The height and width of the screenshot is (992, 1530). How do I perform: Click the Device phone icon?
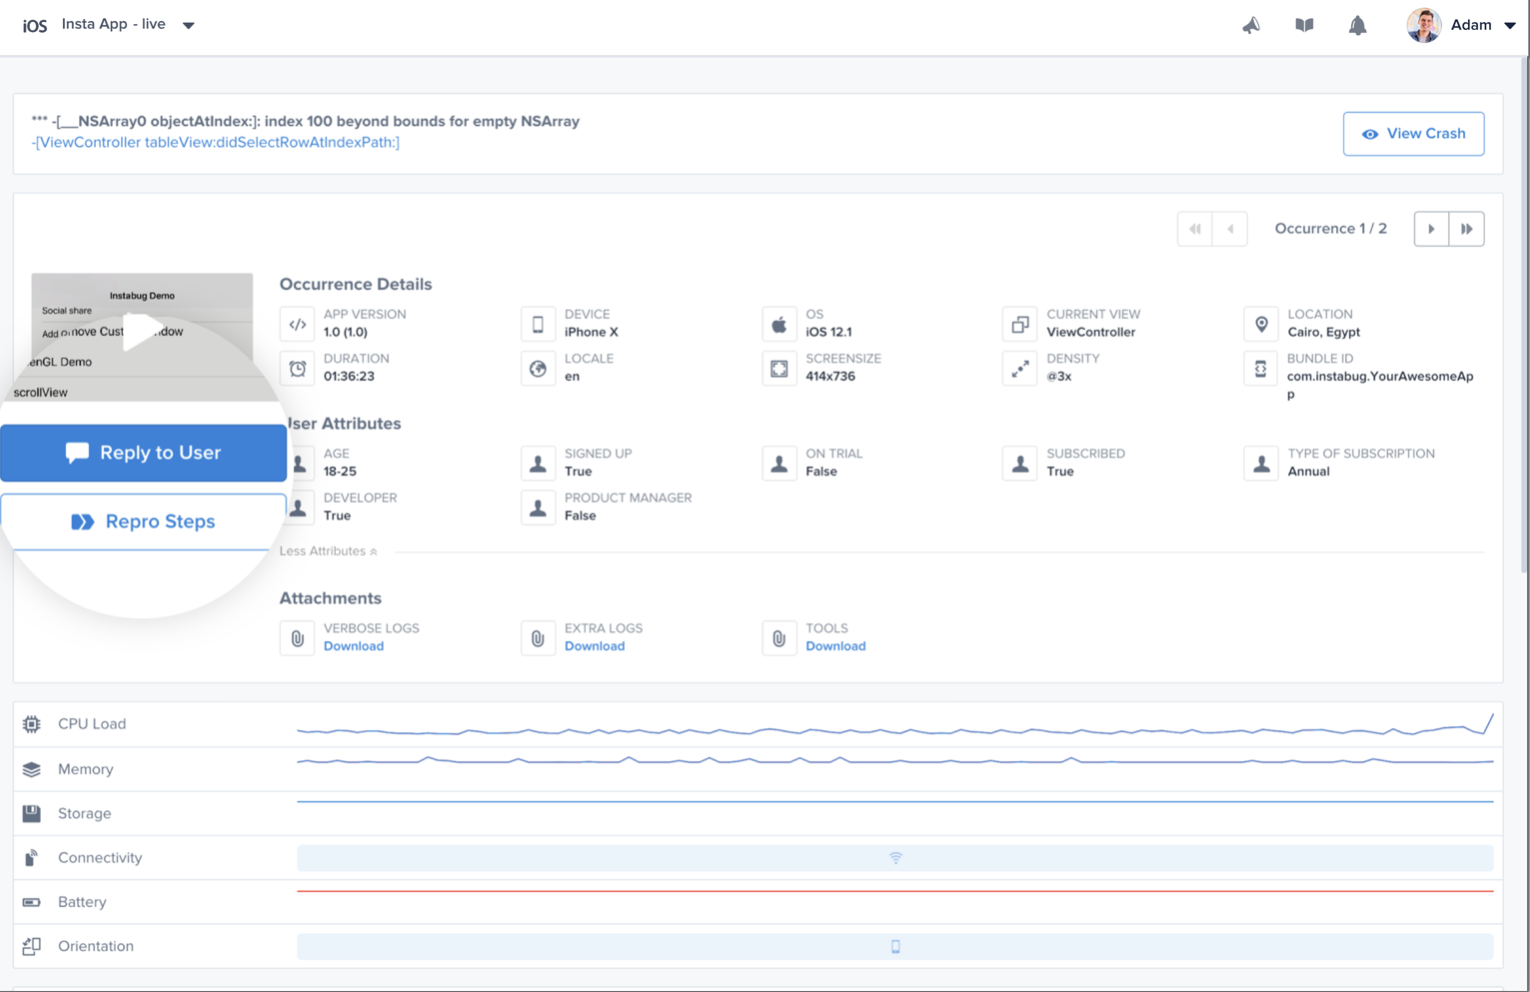coord(538,324)
